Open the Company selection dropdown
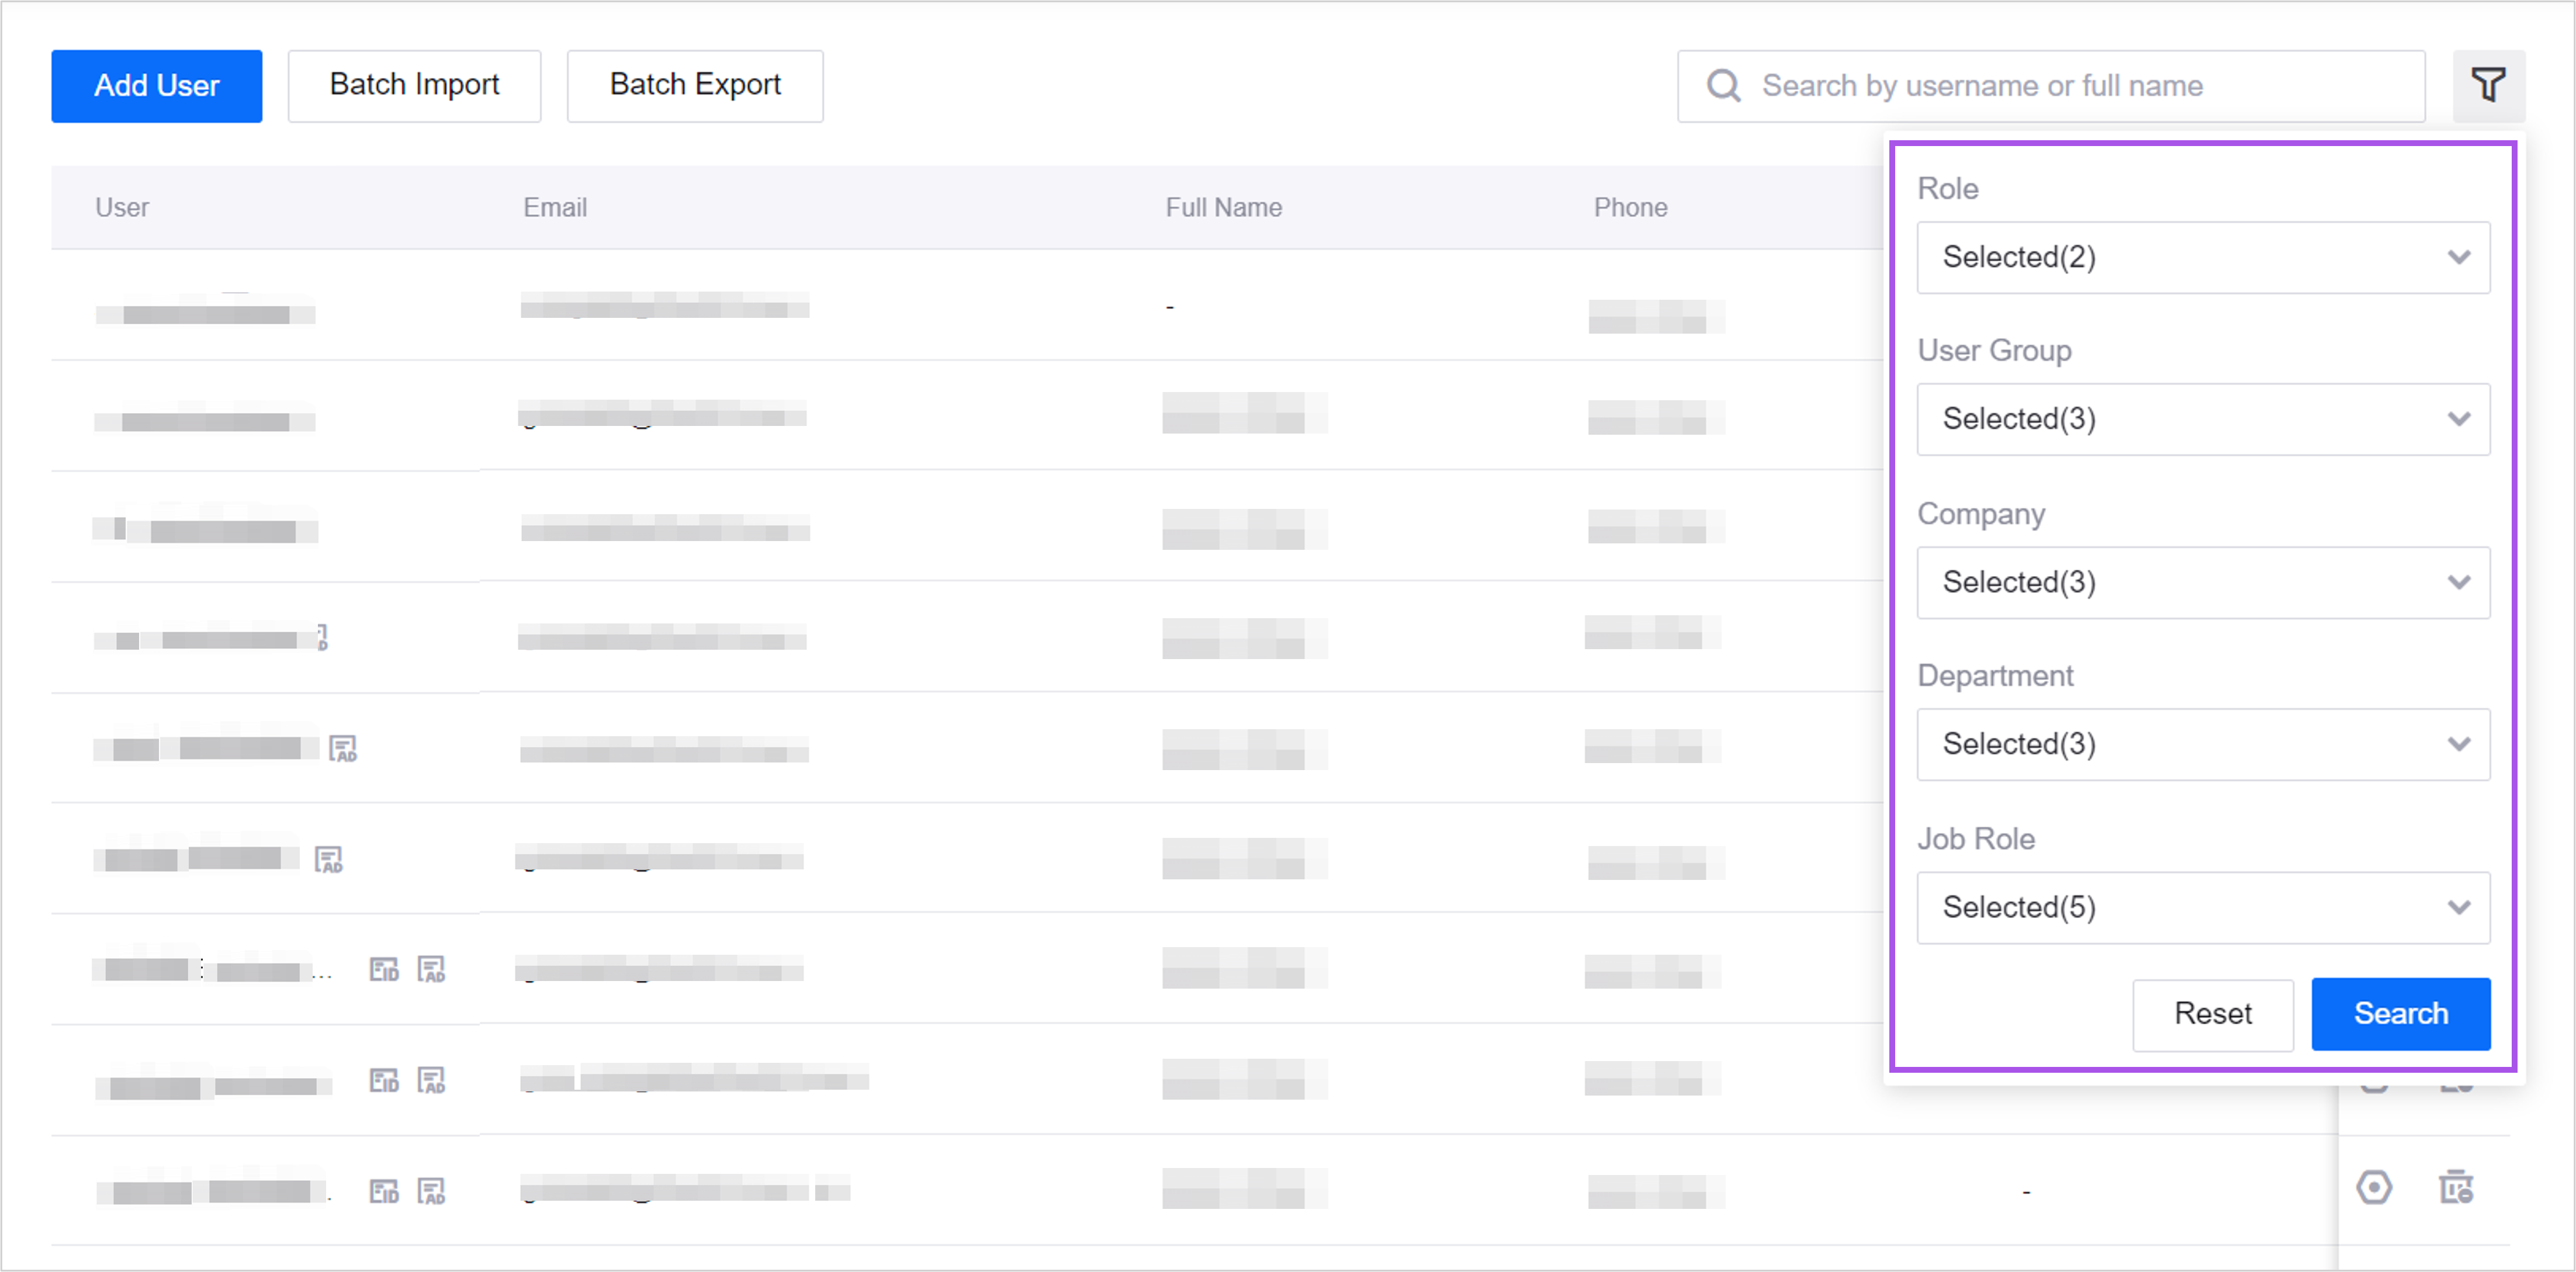2576x1272 pixels. tap(2203, 582)
